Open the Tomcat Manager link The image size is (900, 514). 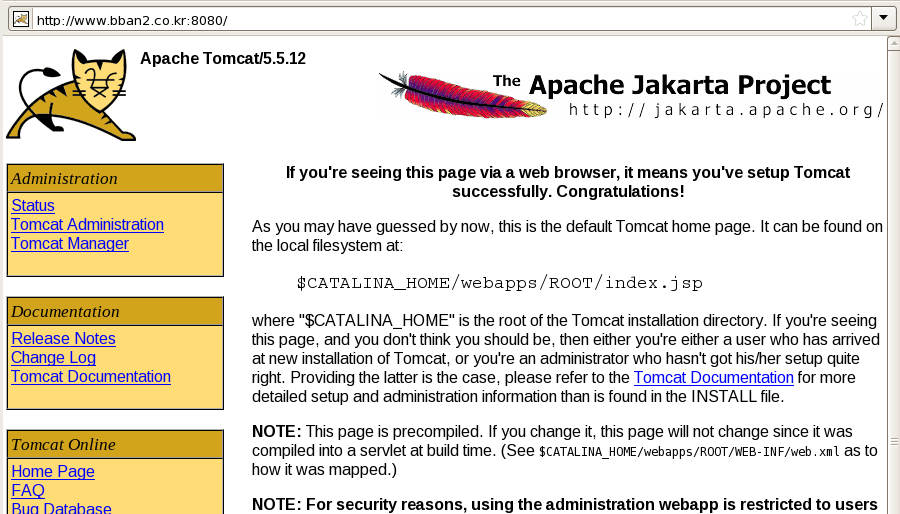pyautogui.click(x=70, y=243)
